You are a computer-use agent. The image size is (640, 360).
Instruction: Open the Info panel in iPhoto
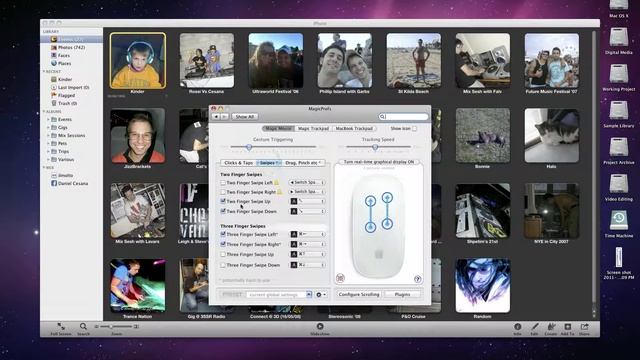tap(518, 327)
